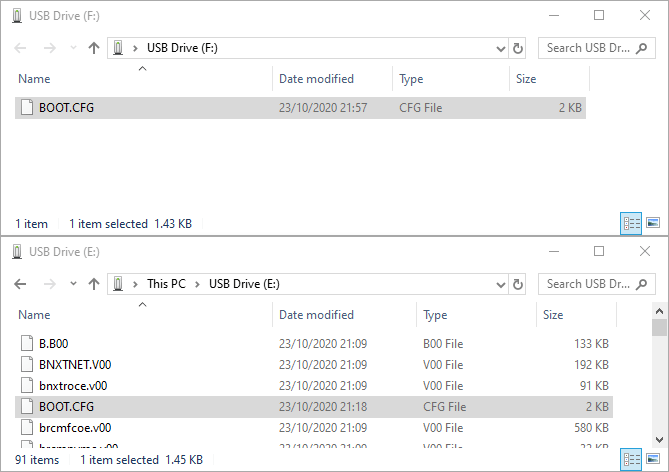Refresh the USB Drive (E:) window

(x=517, y=284)
